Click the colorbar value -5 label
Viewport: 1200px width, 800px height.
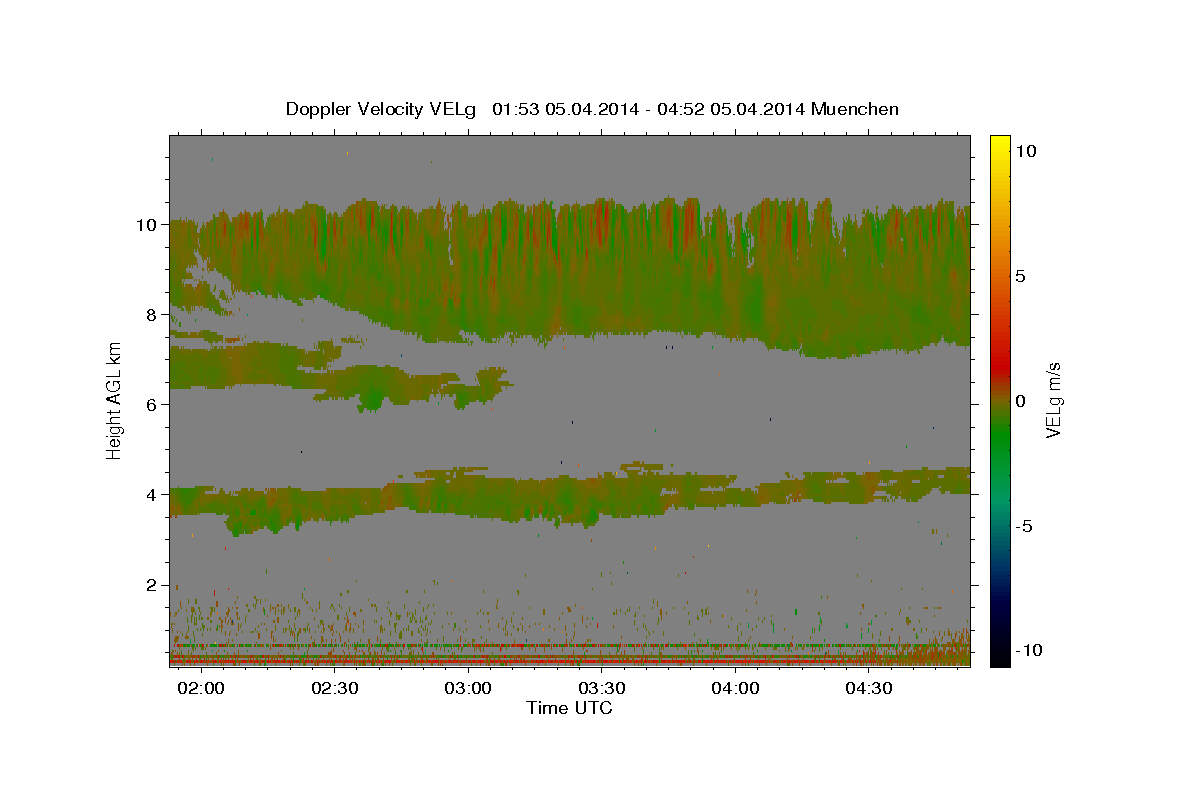click(1024, 526)
